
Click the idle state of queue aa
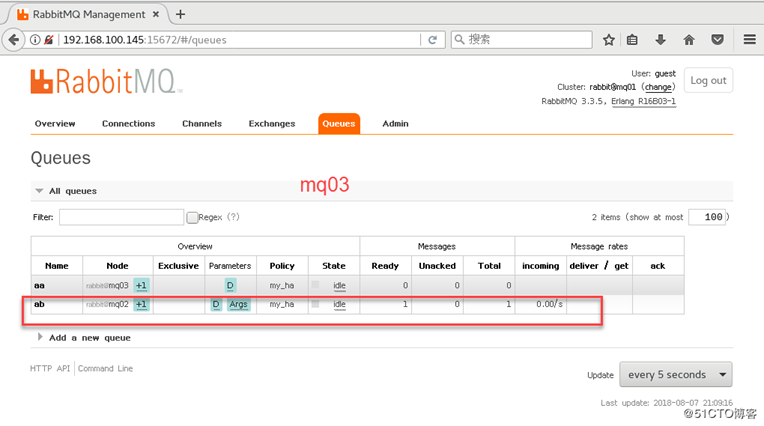coord(340,286)
